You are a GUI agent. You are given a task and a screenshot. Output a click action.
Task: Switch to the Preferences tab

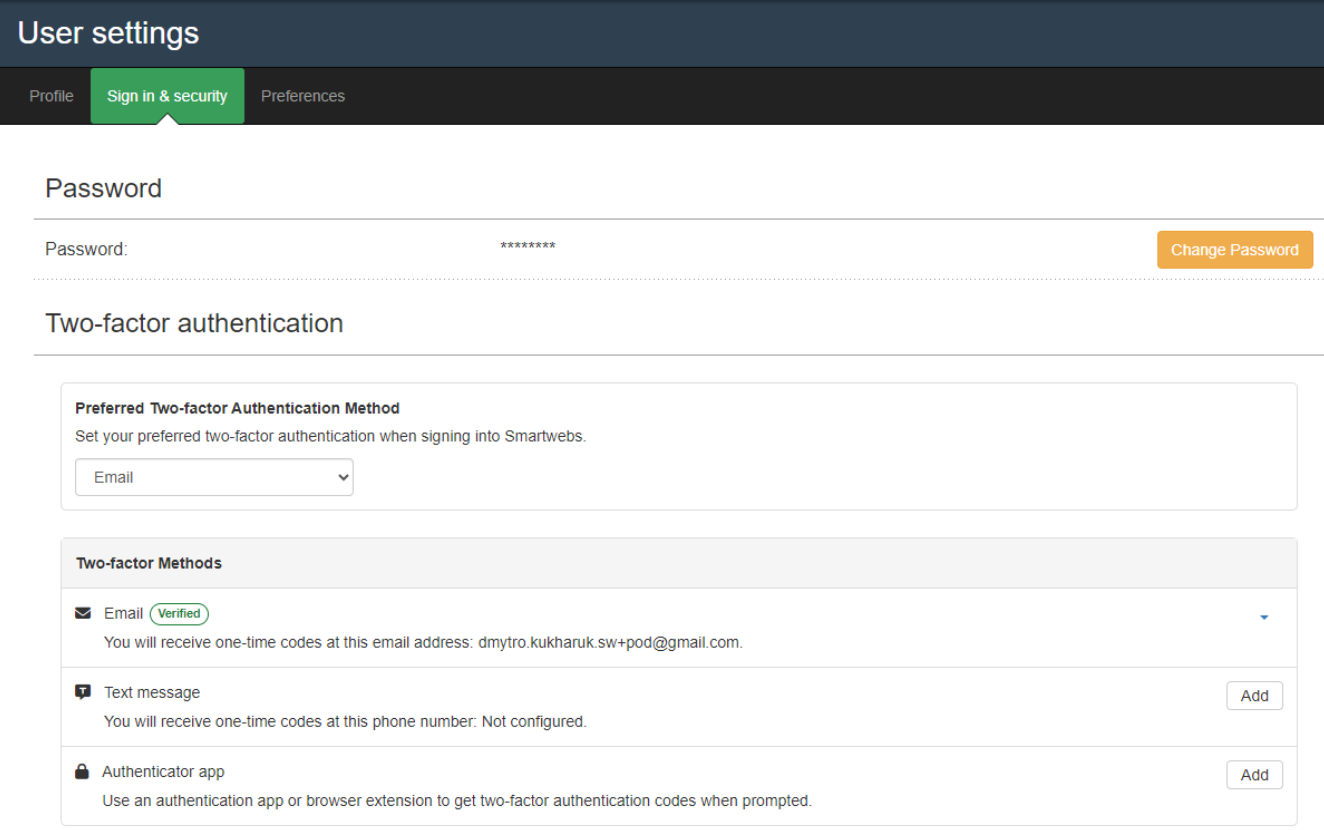(303, 96)
